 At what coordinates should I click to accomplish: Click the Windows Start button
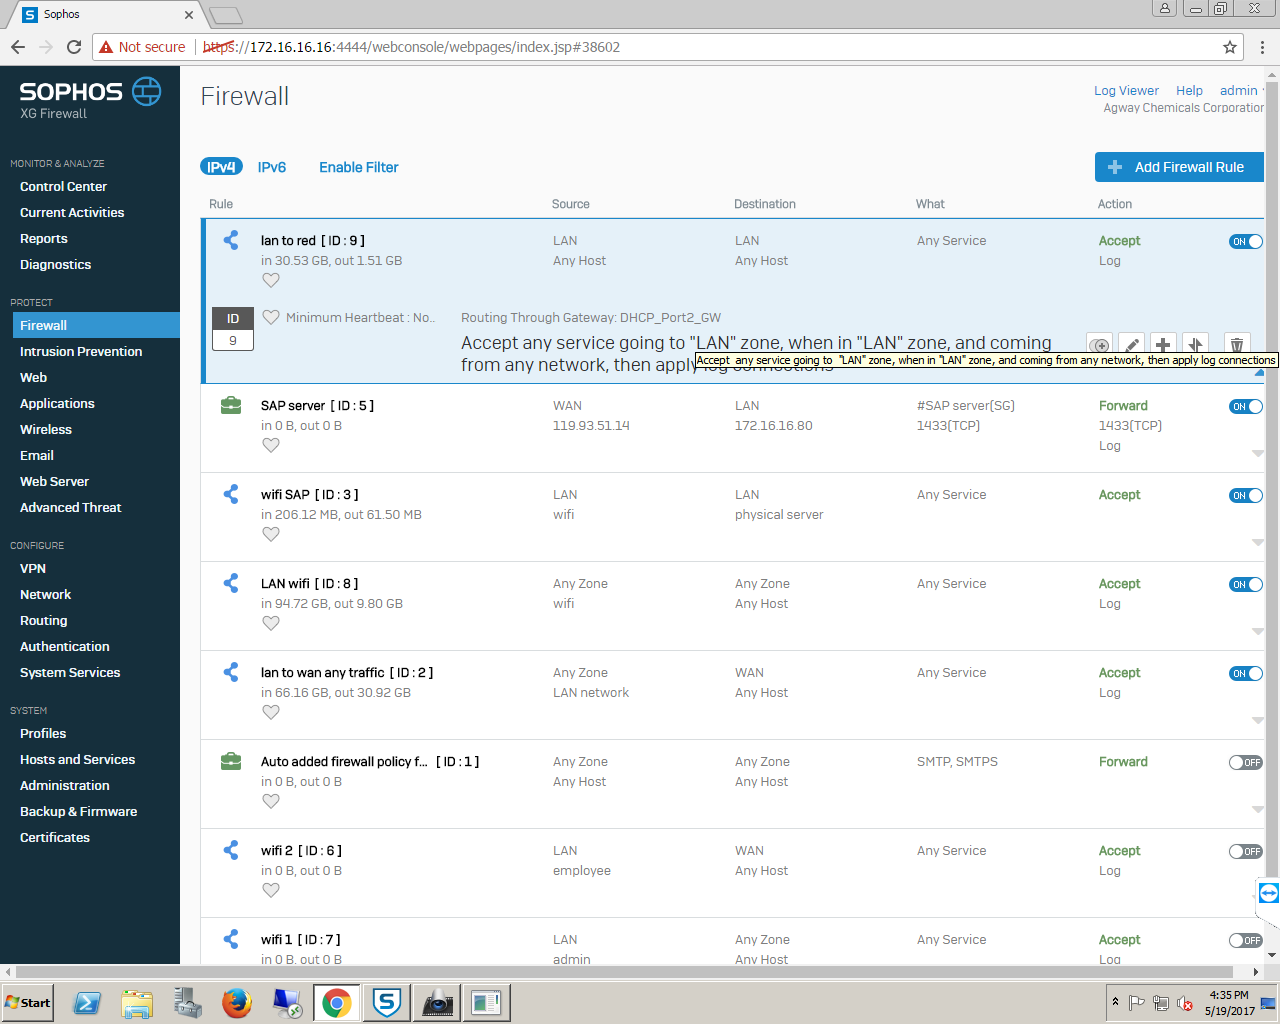click(x=27, y=1002)
